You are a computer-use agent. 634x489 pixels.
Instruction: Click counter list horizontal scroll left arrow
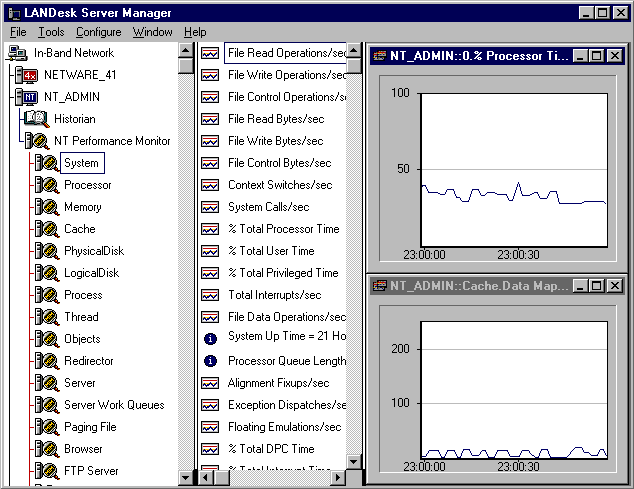click(206, 478)
